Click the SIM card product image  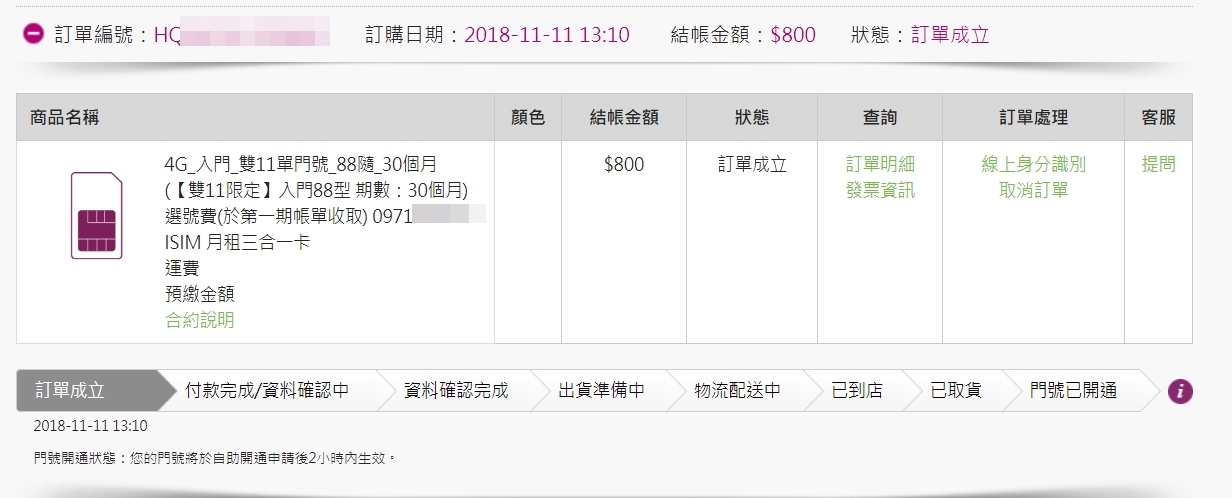[96, 216]
